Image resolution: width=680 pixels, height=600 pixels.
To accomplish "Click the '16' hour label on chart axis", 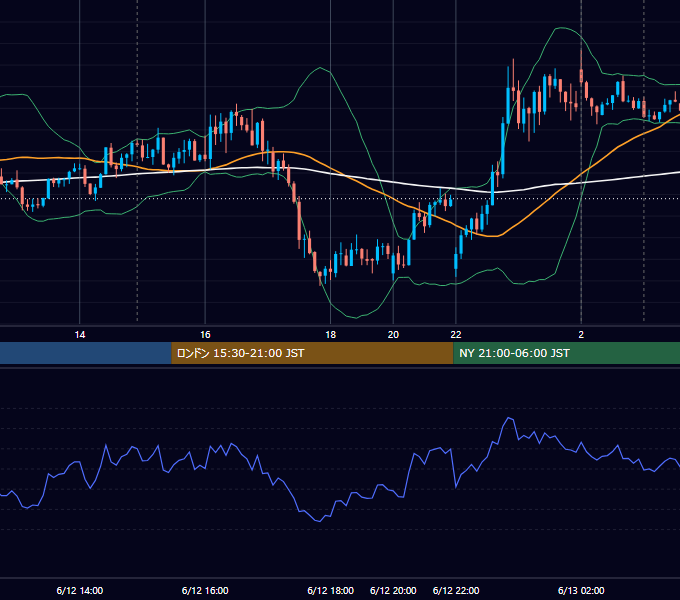I will (205, 335).
